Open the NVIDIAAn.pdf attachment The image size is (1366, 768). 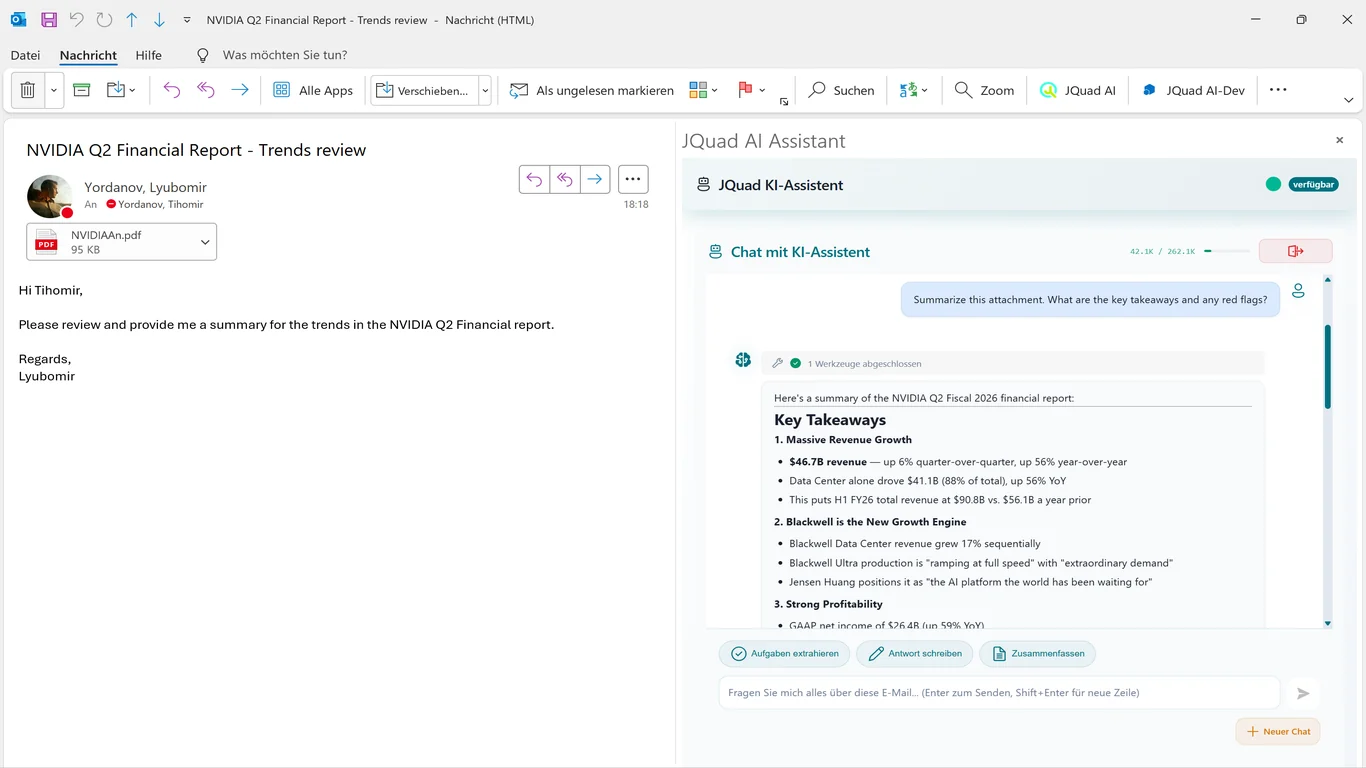pos(110,242)
